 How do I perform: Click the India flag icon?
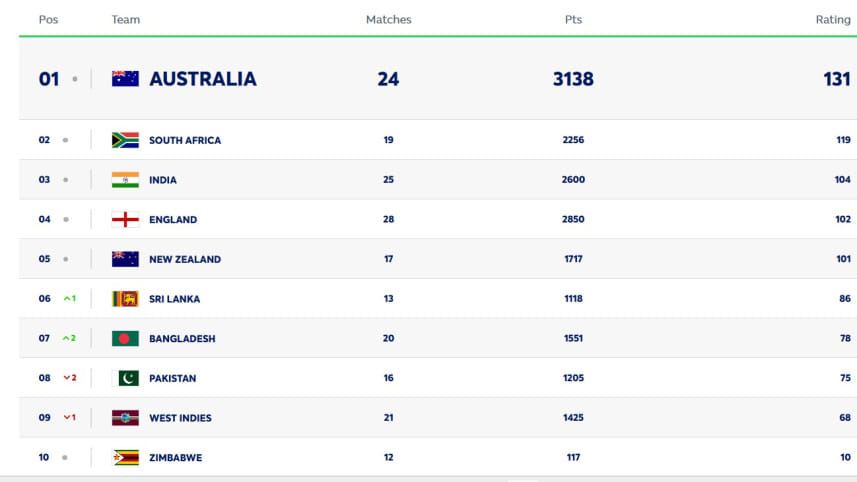[125, 180]
